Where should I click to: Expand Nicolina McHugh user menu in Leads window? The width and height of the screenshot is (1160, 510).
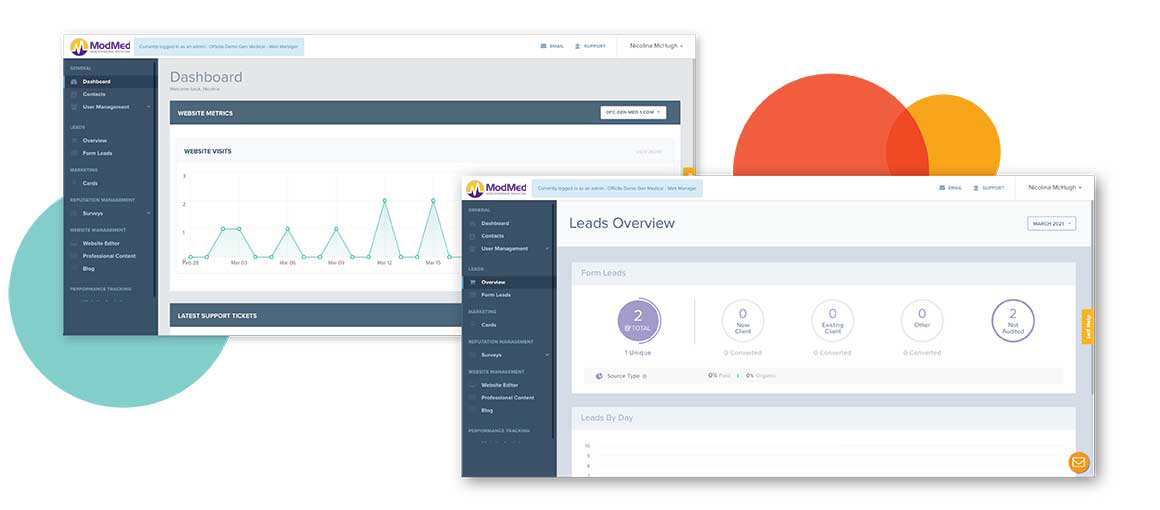(x=1053, y=188)
